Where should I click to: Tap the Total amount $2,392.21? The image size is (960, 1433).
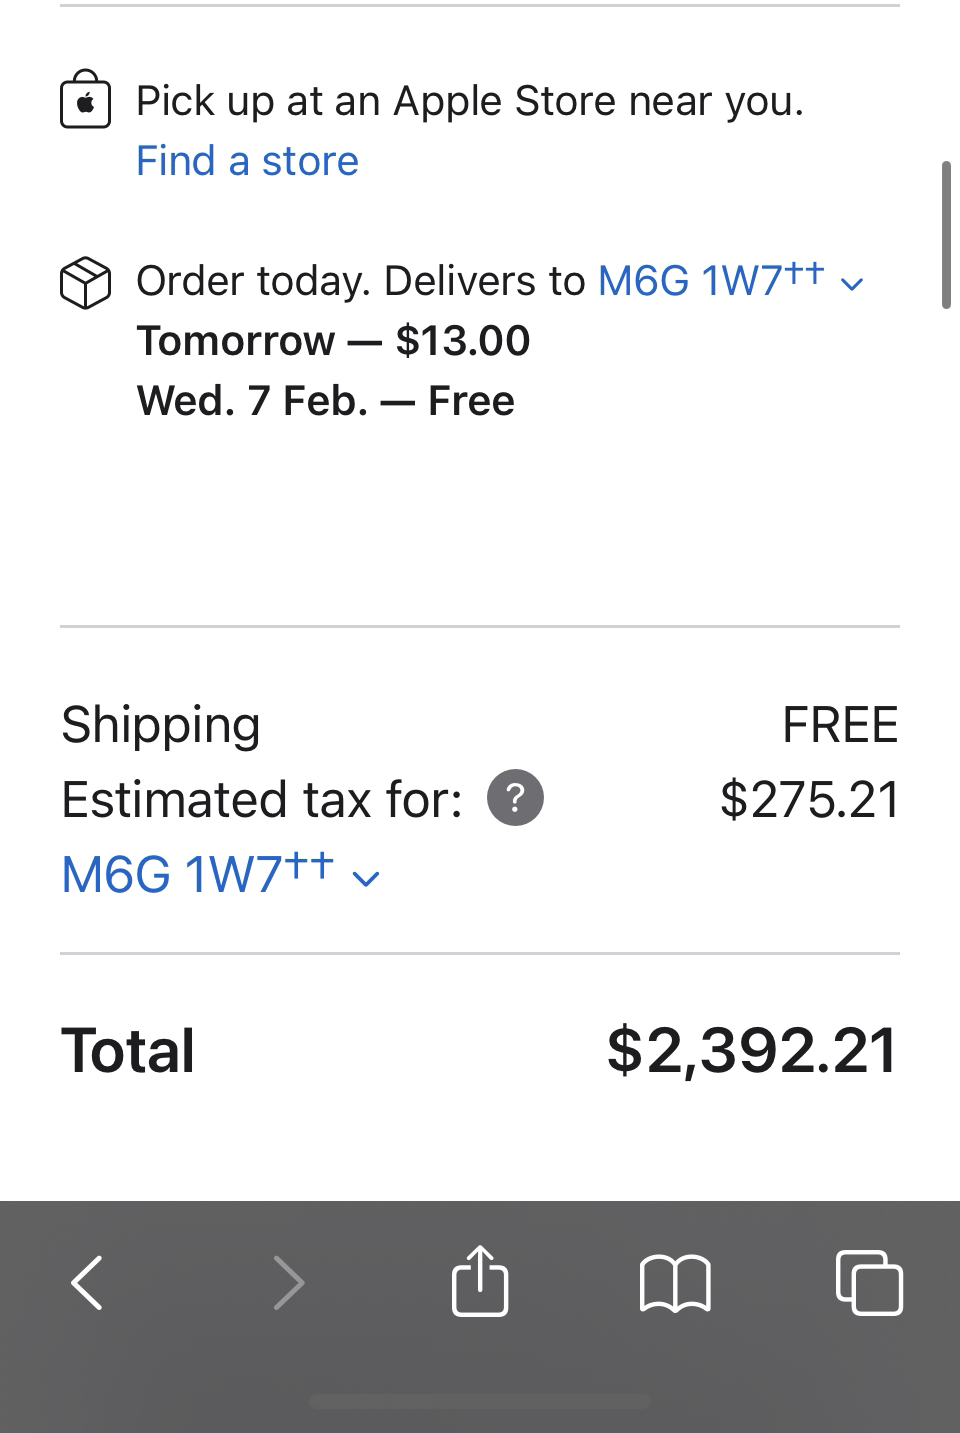coord(752,1051)
